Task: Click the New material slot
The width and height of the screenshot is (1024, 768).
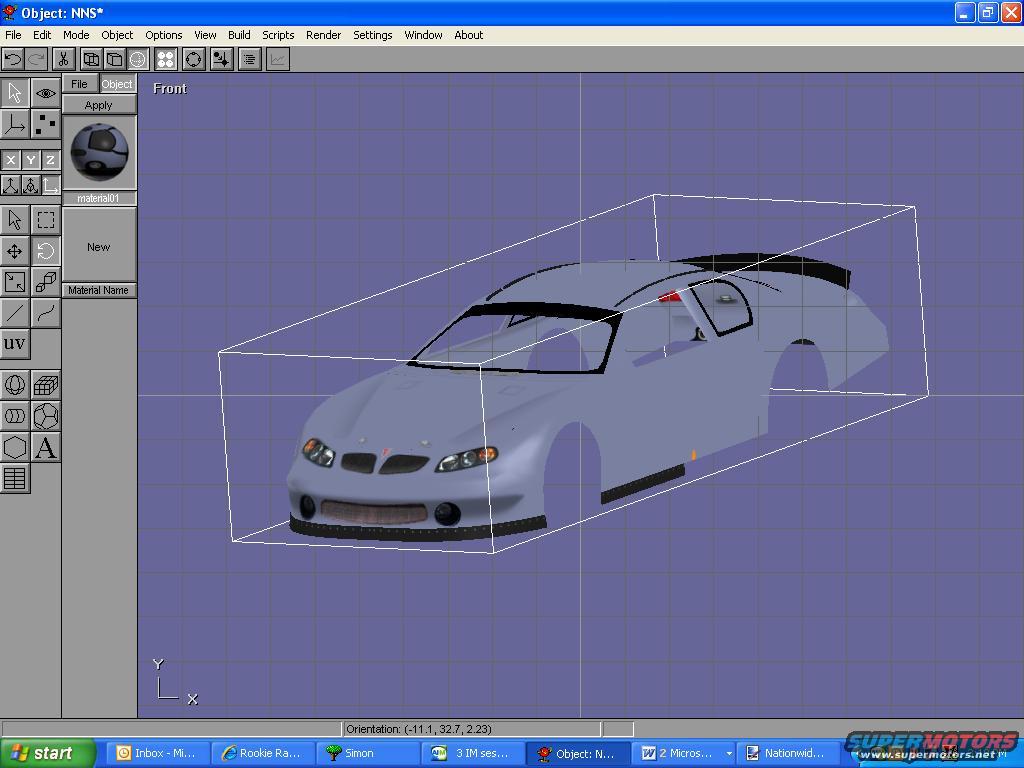Action: click(x=99, y=247)
